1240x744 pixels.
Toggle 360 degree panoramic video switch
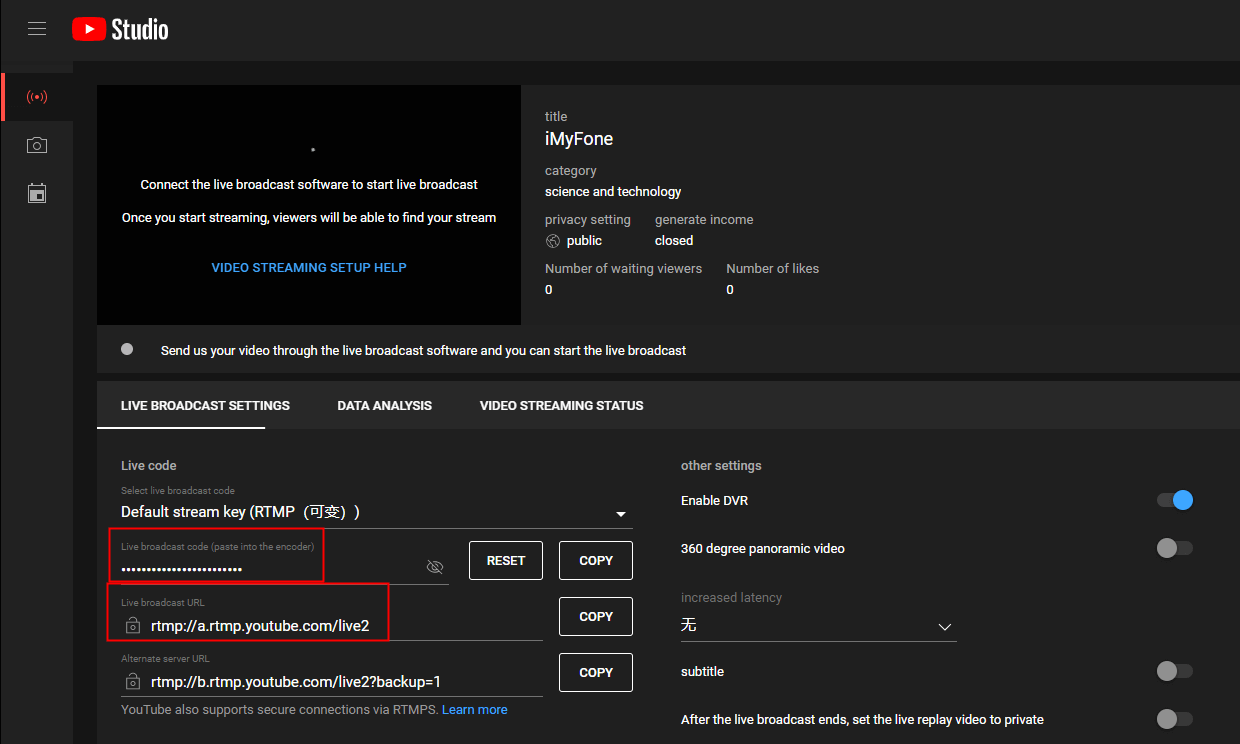point(1175,548)
